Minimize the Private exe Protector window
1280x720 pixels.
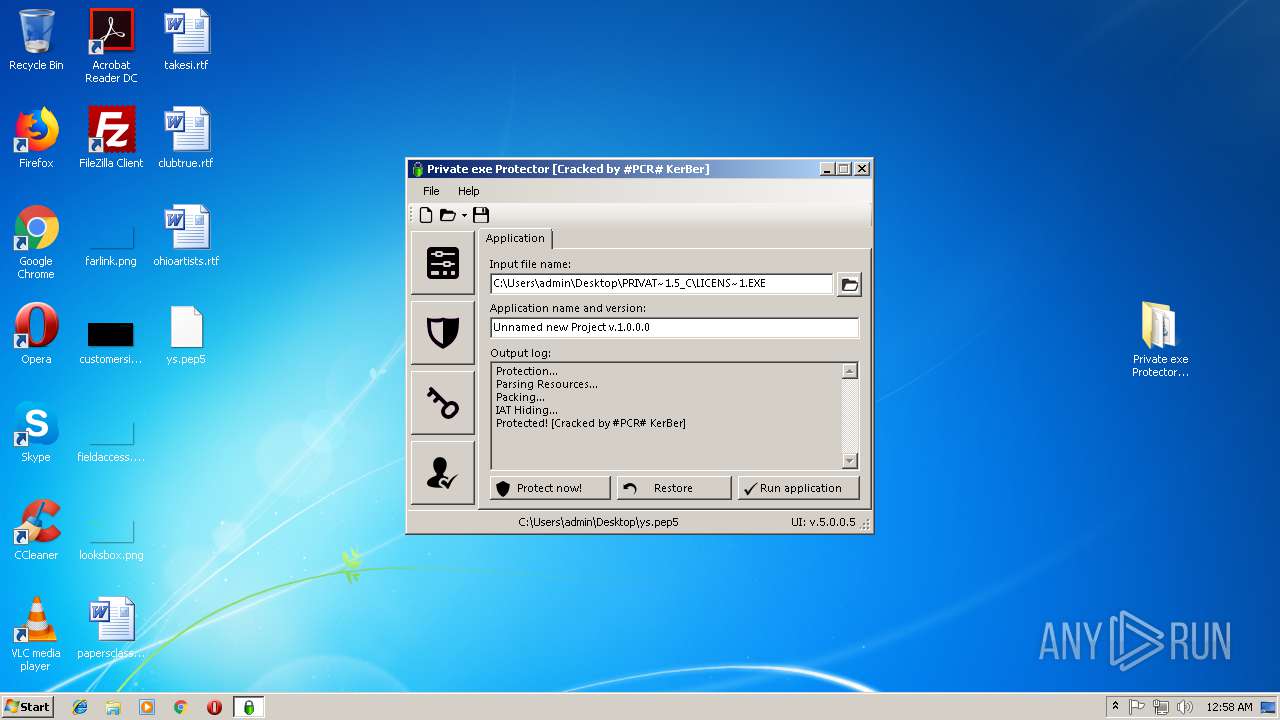click(x=828, y=169)
